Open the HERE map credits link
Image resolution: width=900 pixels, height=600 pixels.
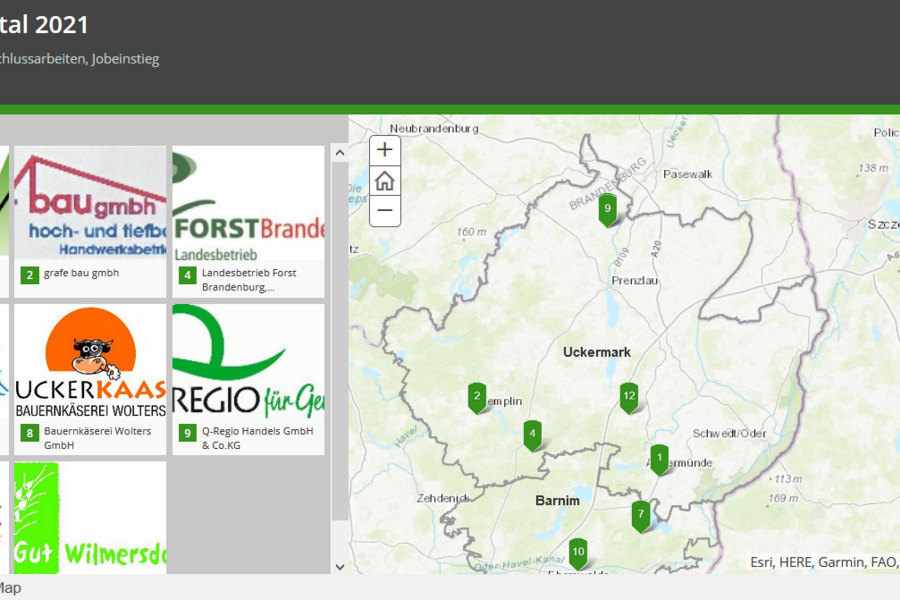[796, 562]
